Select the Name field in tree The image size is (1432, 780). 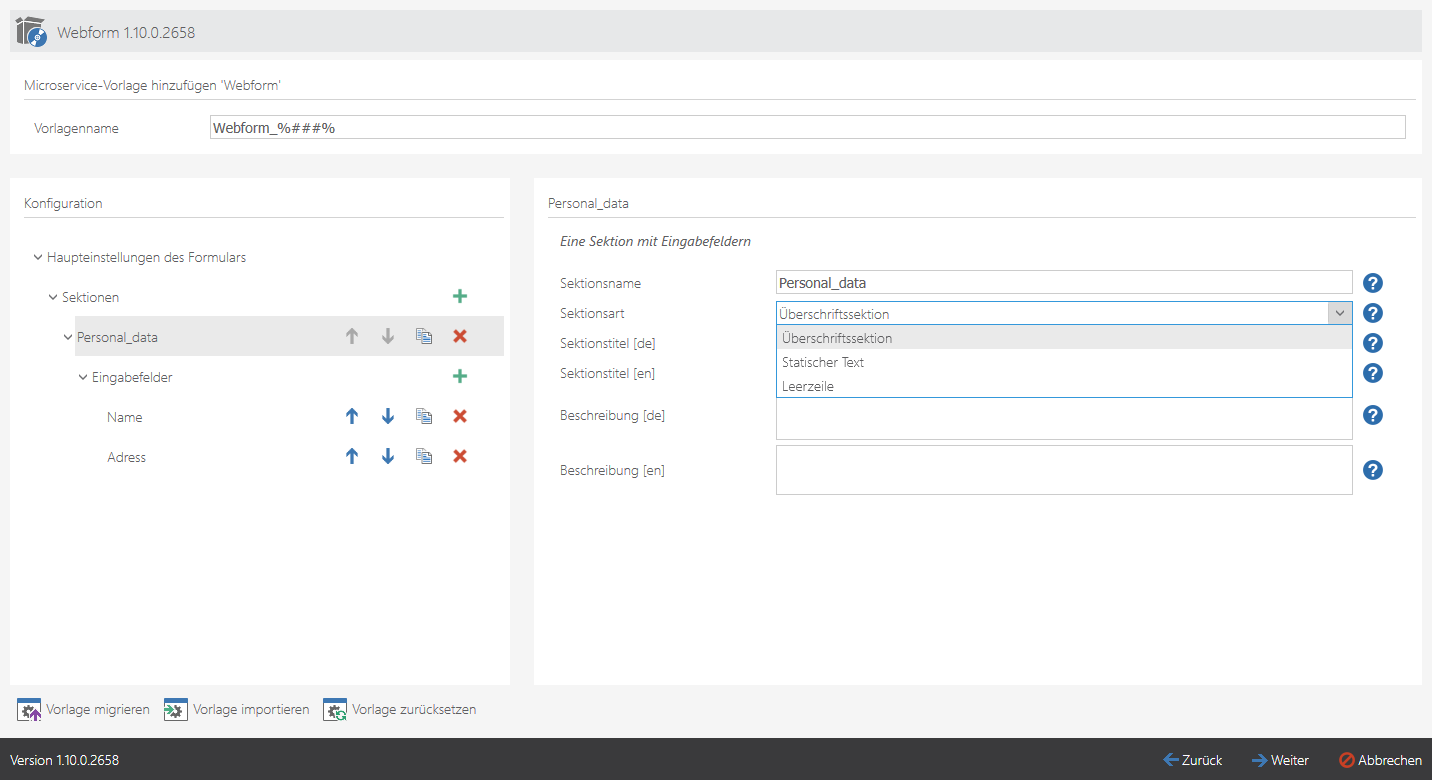(125, 417)
